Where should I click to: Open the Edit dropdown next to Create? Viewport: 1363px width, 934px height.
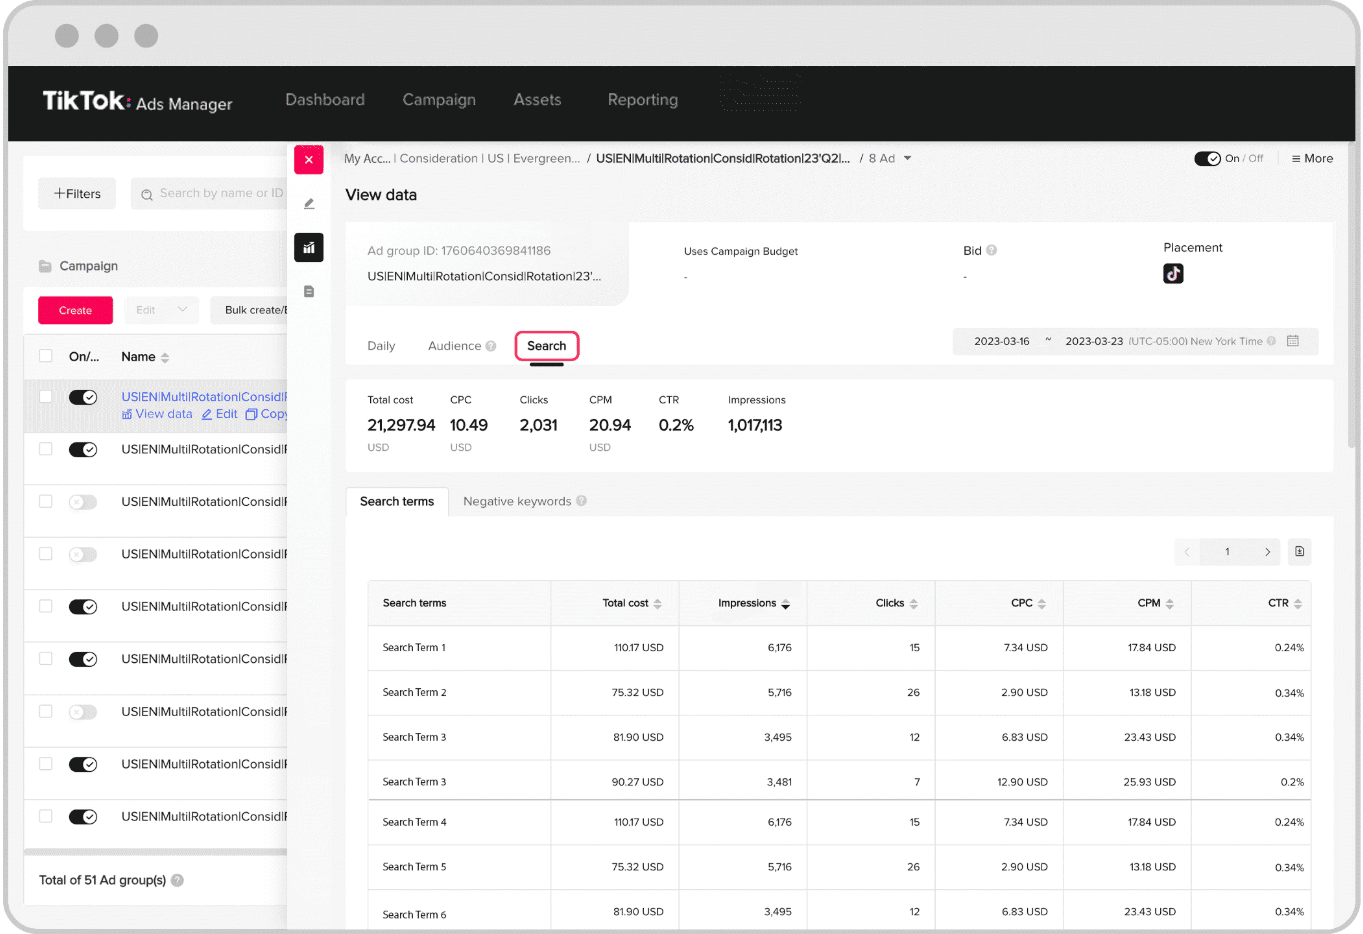click(161, 310)
